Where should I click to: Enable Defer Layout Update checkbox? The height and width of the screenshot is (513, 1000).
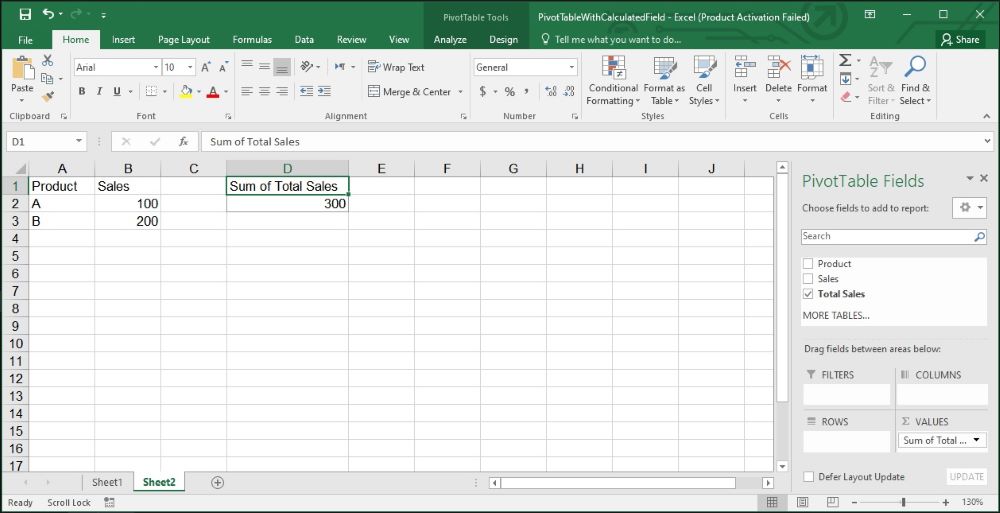[x=808, y=477]
